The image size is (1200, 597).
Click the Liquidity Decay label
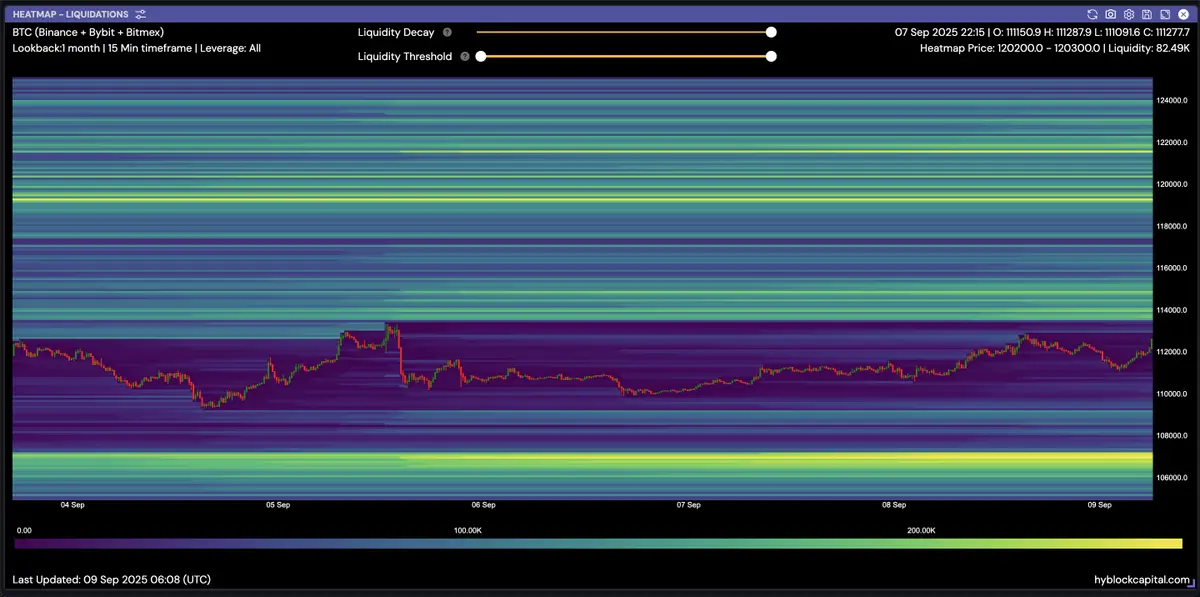point(396,32)
